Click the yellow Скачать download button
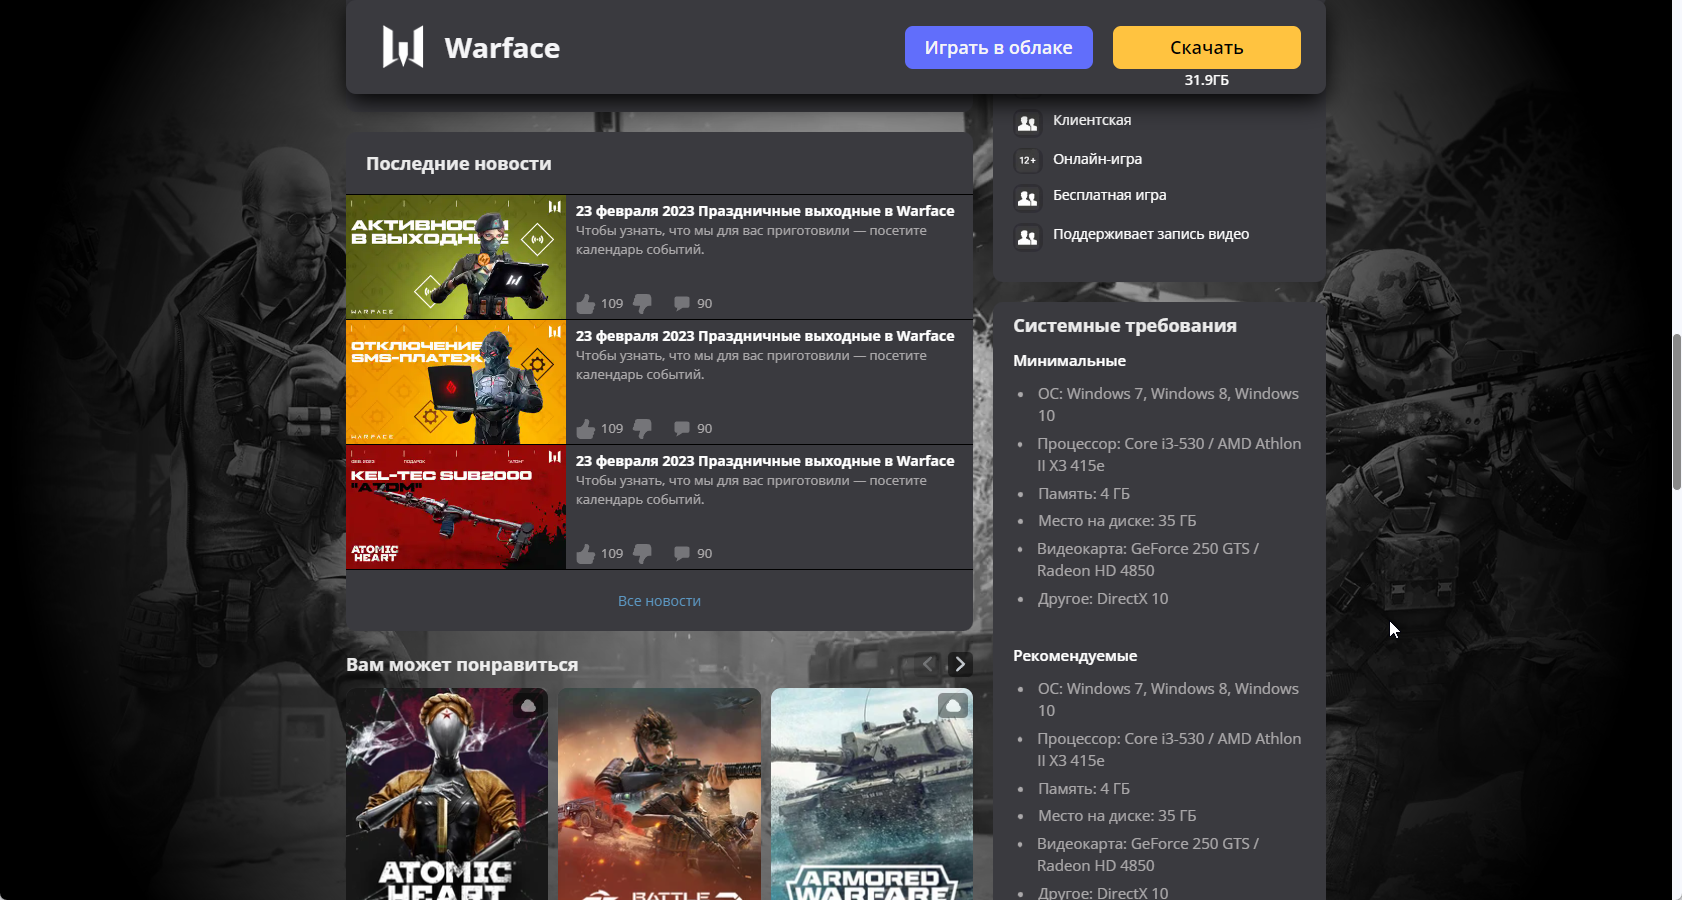This screenshot has width=1682, height=900. (1206, 47)
